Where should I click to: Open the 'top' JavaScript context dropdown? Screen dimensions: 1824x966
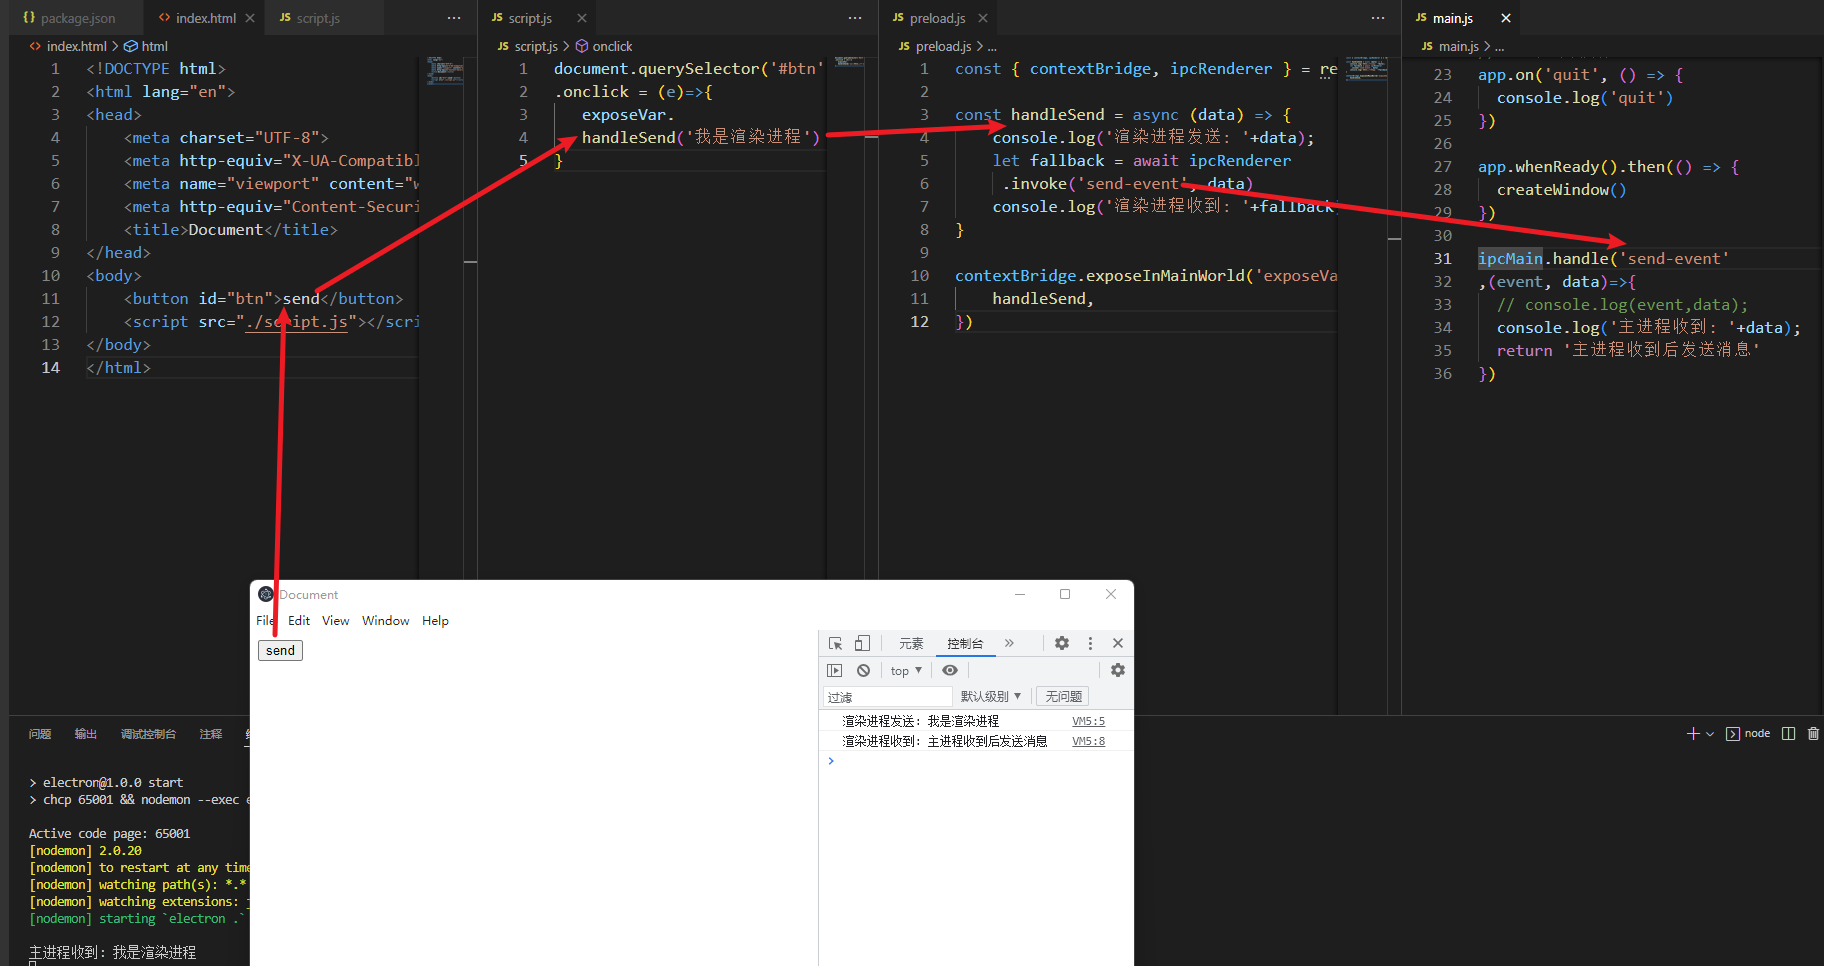(906, 670)
